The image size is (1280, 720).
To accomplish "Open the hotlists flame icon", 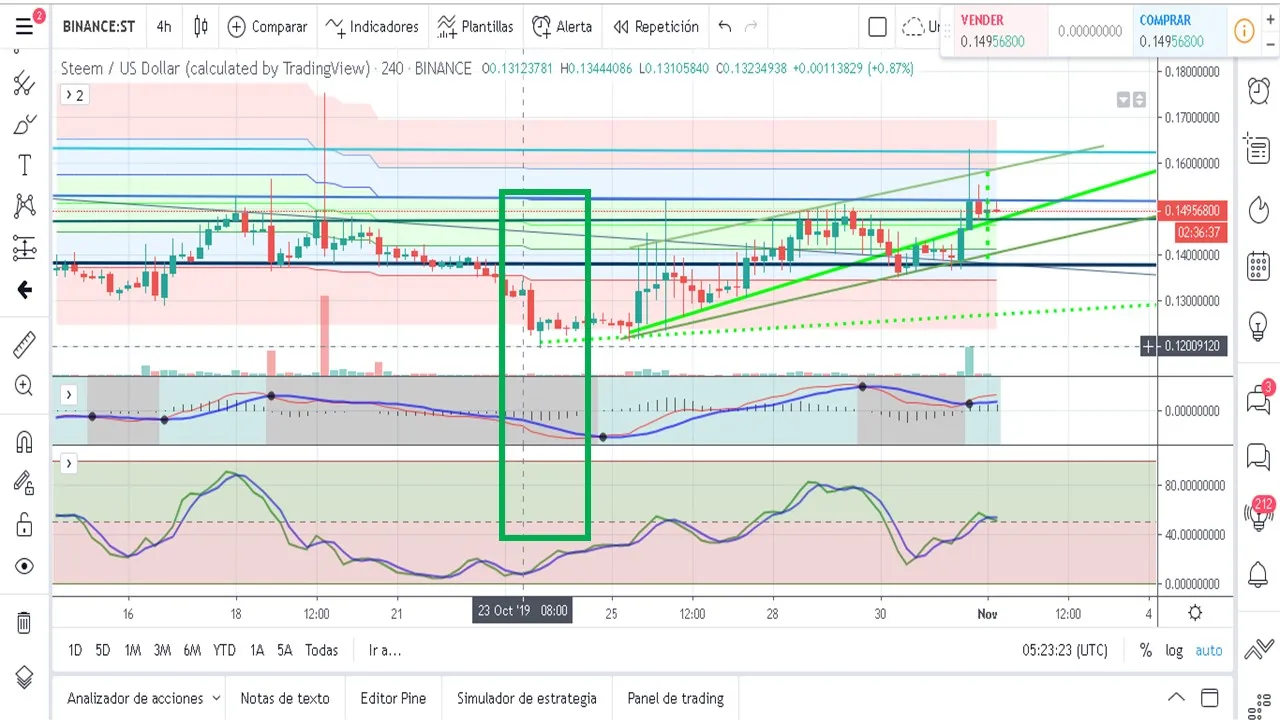I will pyautogui.click(x=1259, y=209).
